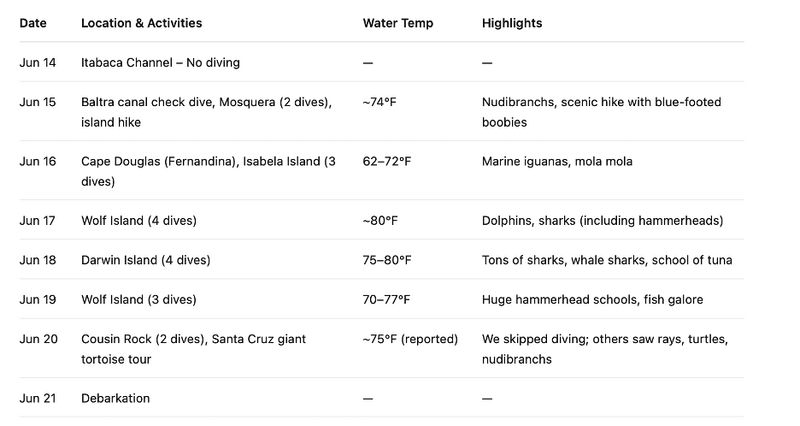Click the ~74°F water temp cell
This screenshot has height=426, width=800.
(380, 102)
